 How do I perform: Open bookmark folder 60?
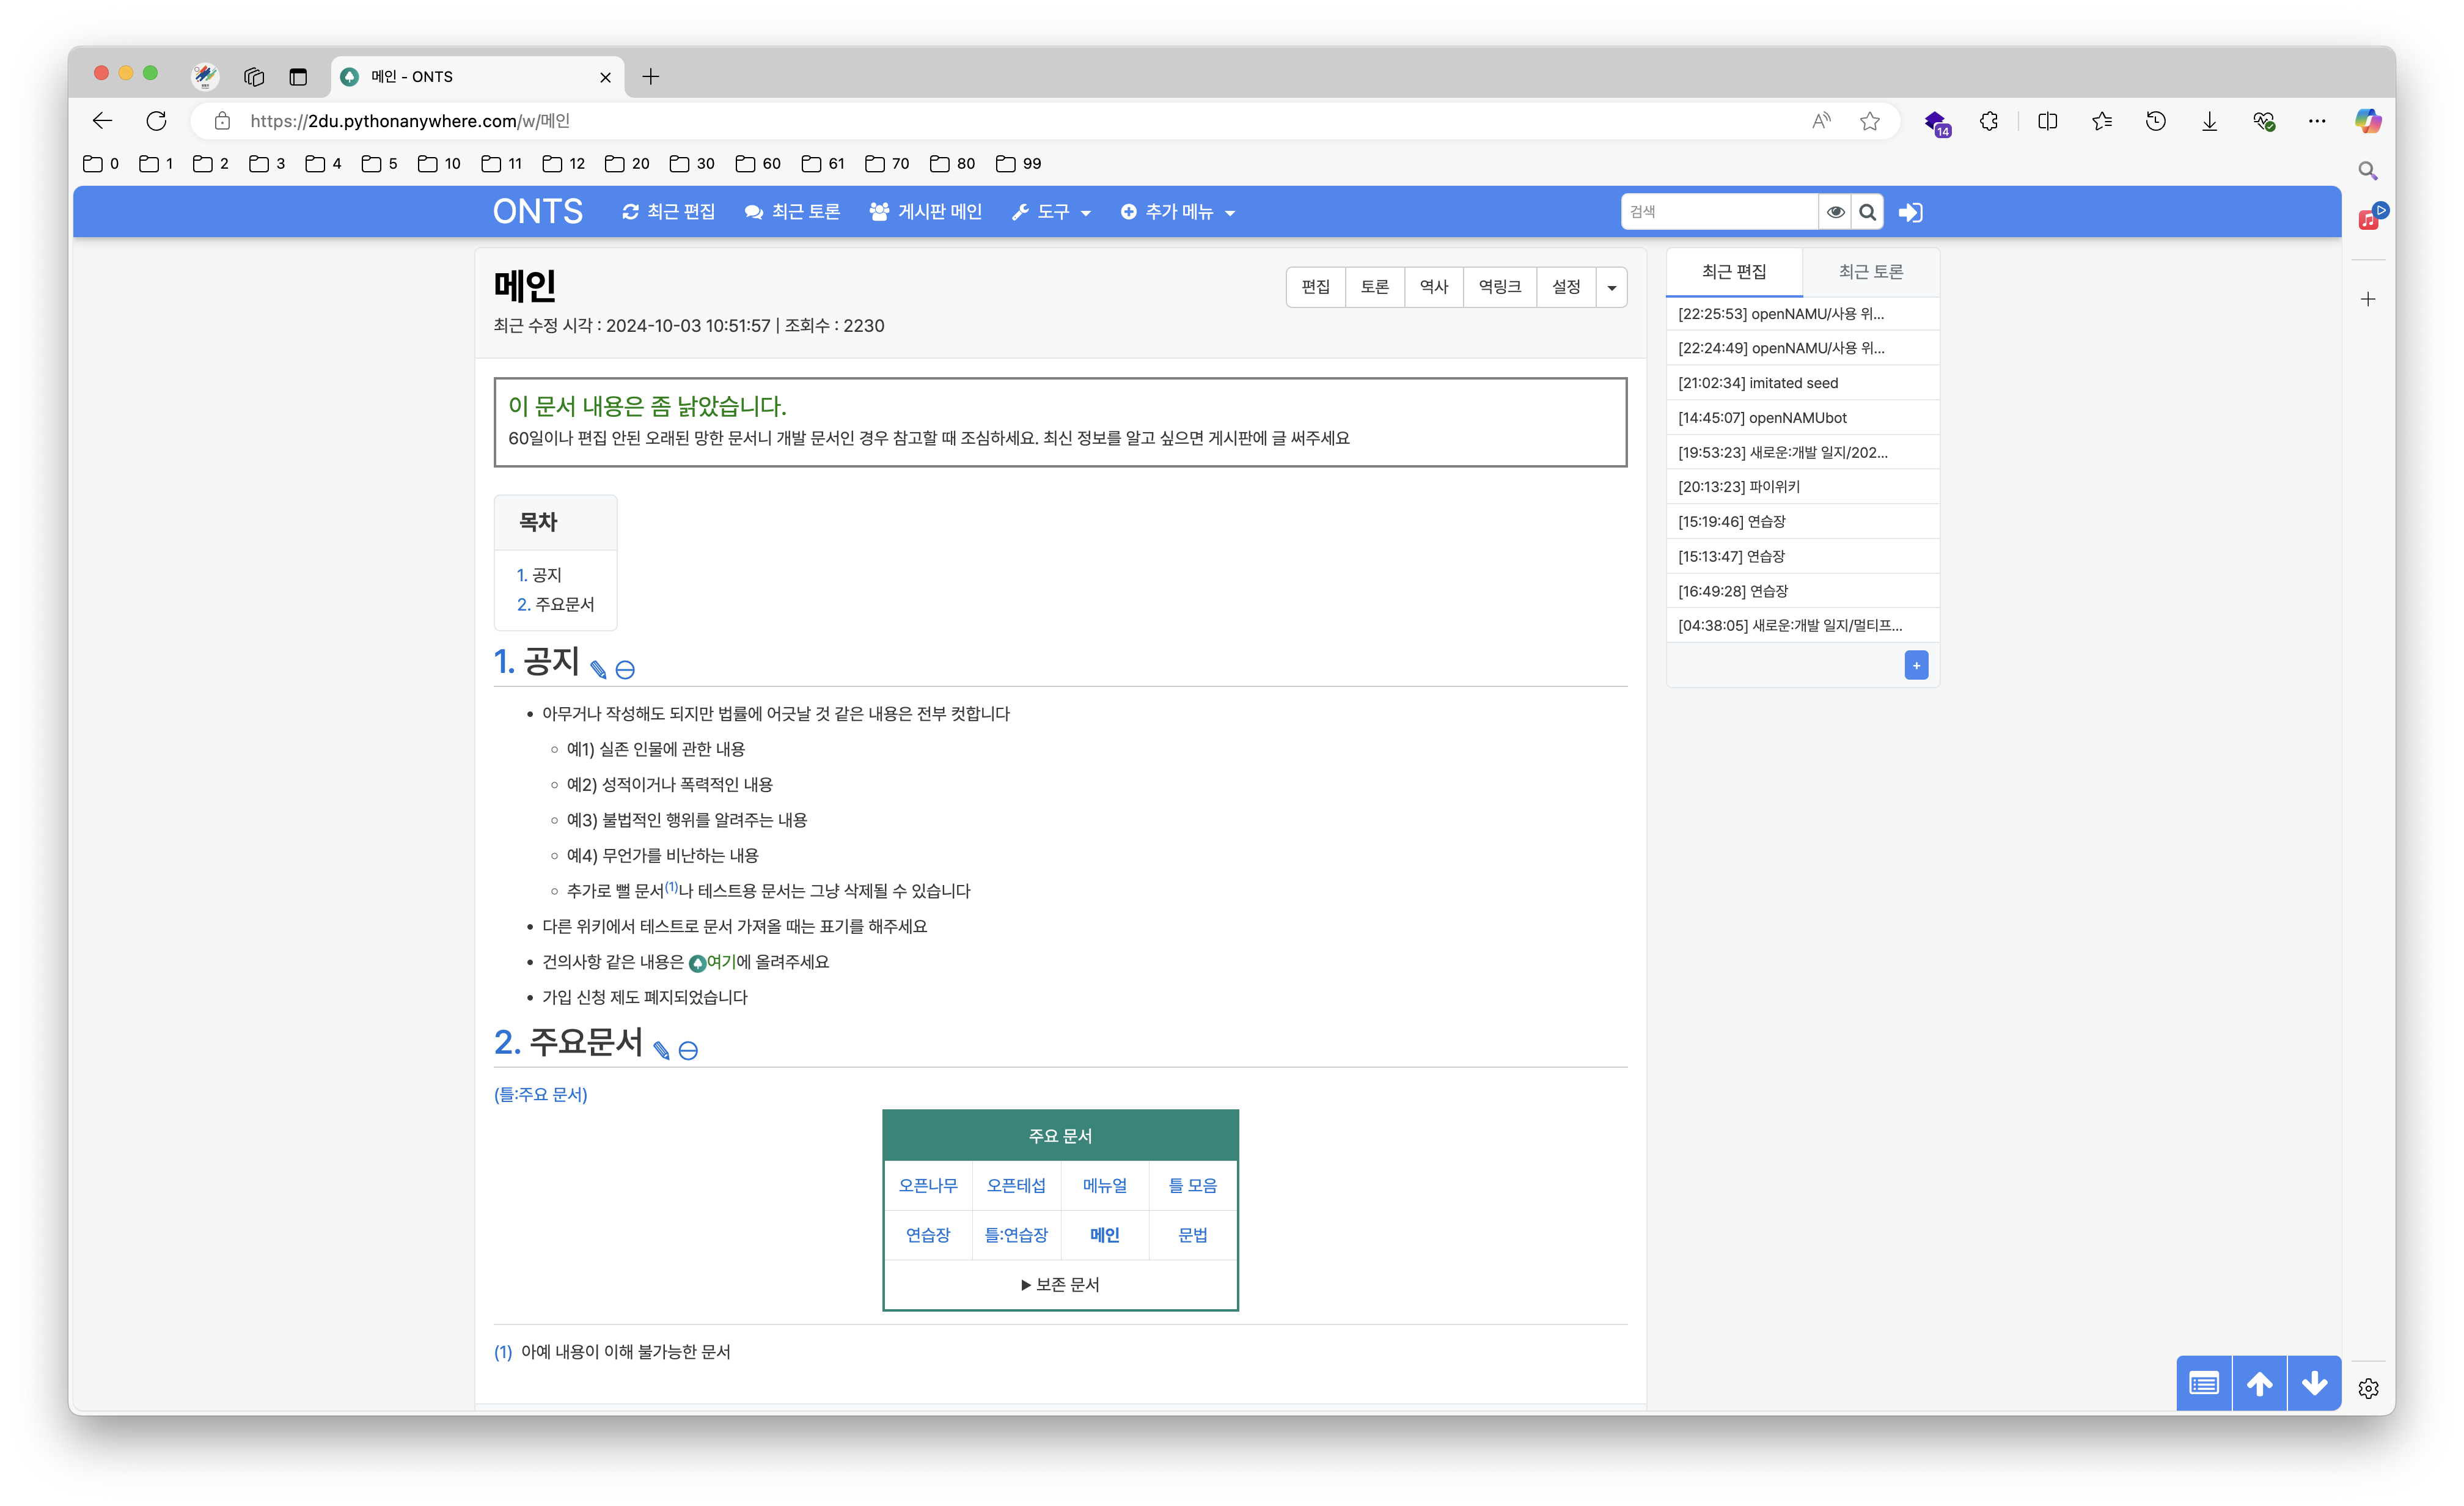(758, 163)
